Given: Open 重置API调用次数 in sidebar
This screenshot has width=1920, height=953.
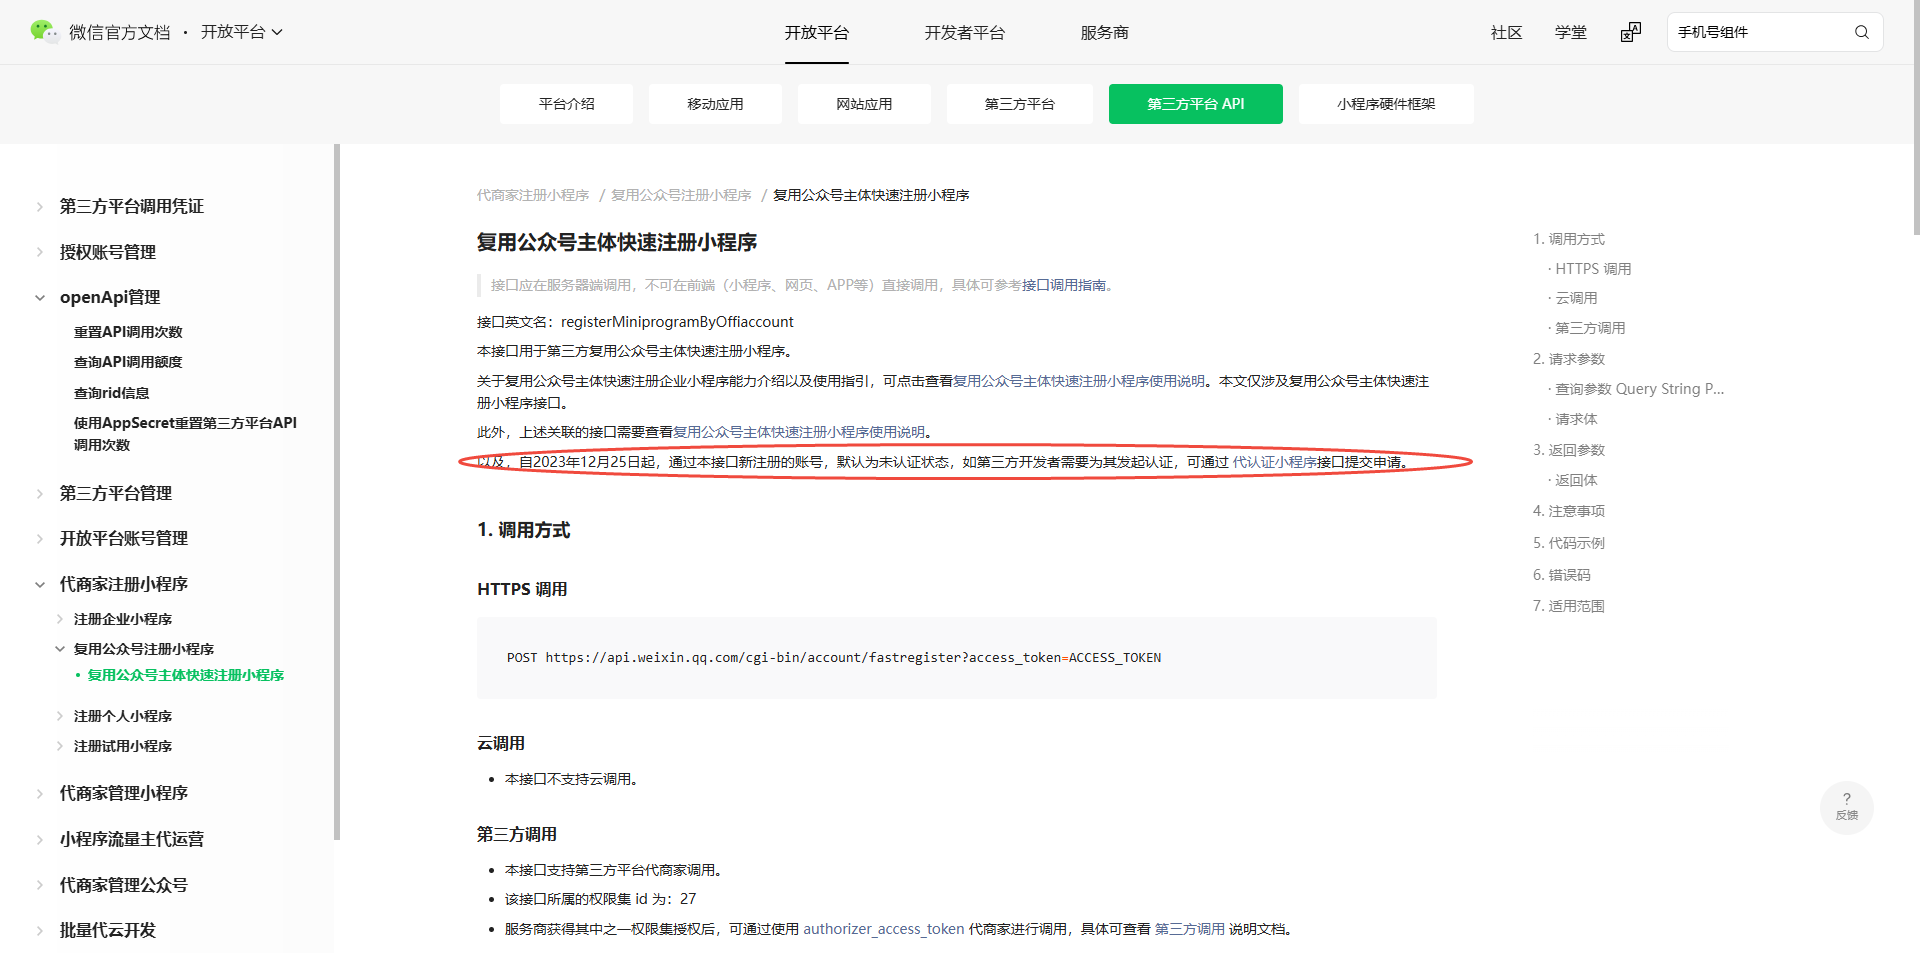Looking at the screenshot, I should pos(128,332).
